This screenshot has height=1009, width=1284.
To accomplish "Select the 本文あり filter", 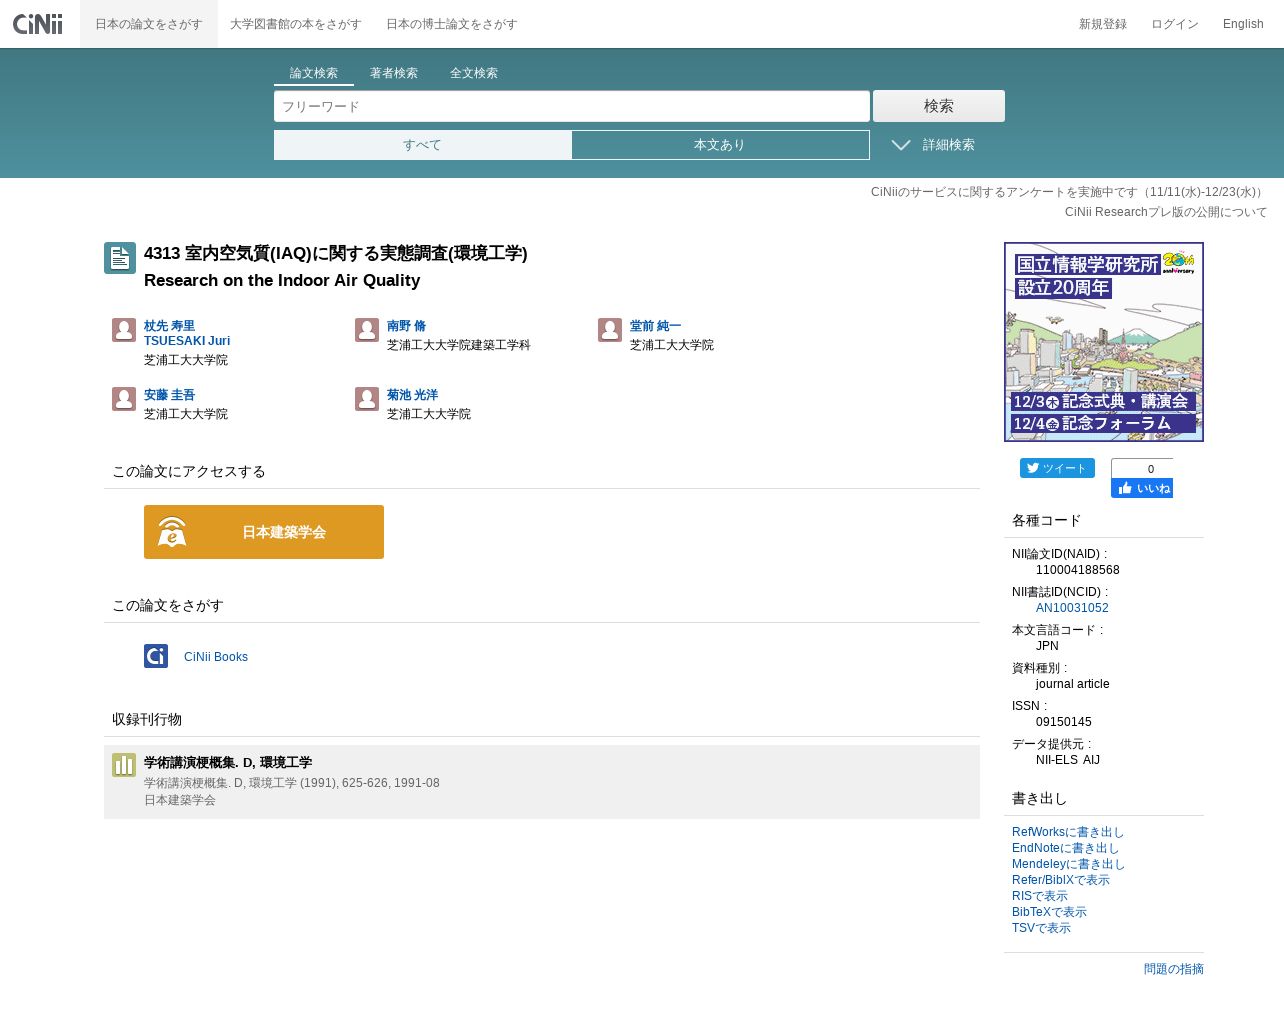I will pos(720,145).
